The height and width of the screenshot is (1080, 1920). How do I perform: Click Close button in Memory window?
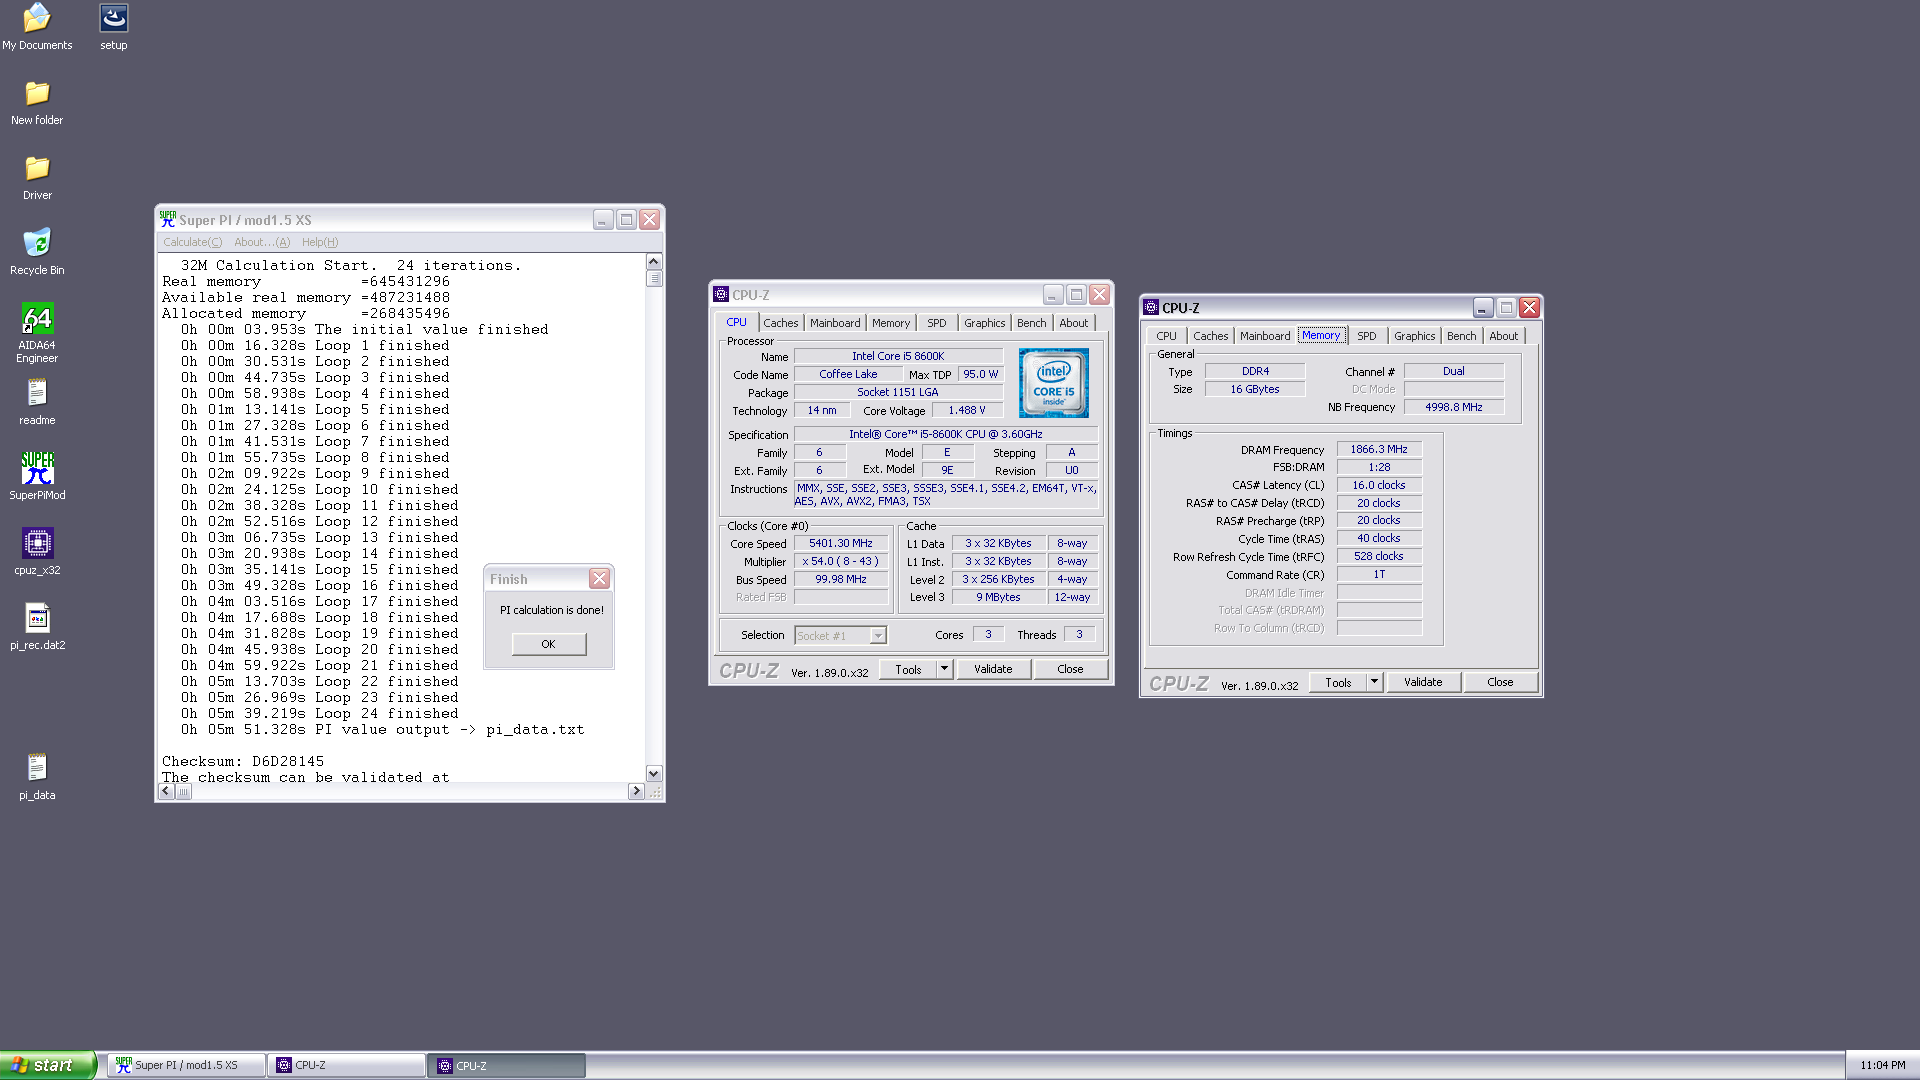(x=1500, y=682)
